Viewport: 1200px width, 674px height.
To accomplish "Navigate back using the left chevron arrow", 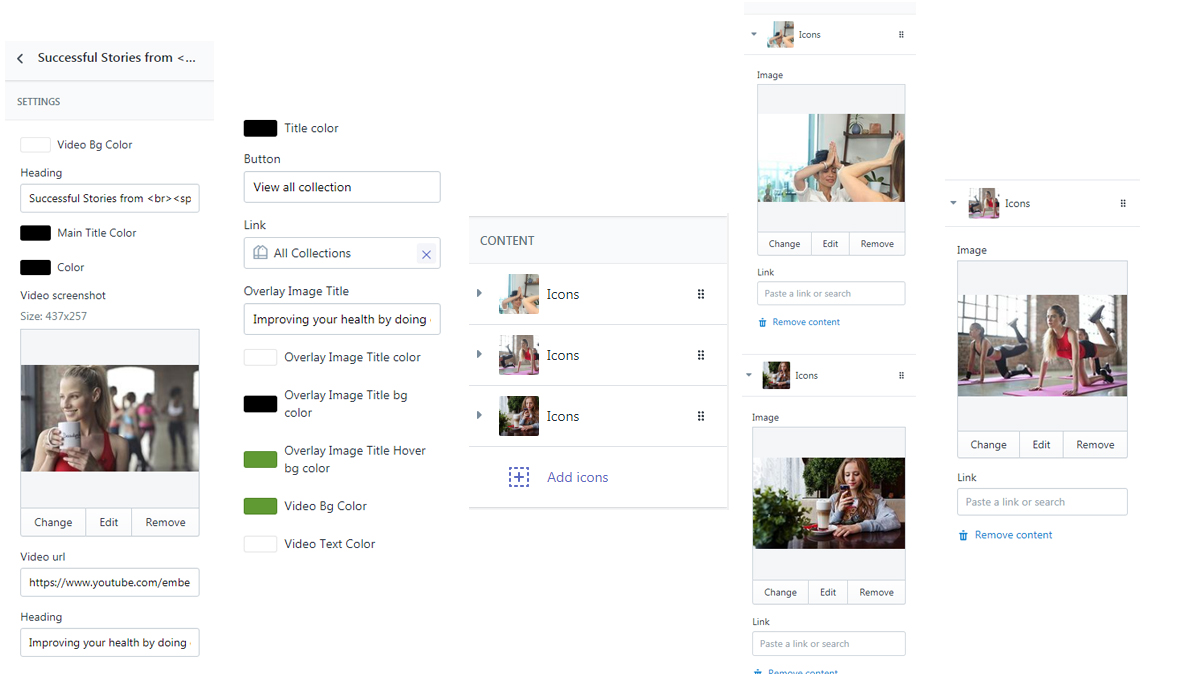I will 19,58.
